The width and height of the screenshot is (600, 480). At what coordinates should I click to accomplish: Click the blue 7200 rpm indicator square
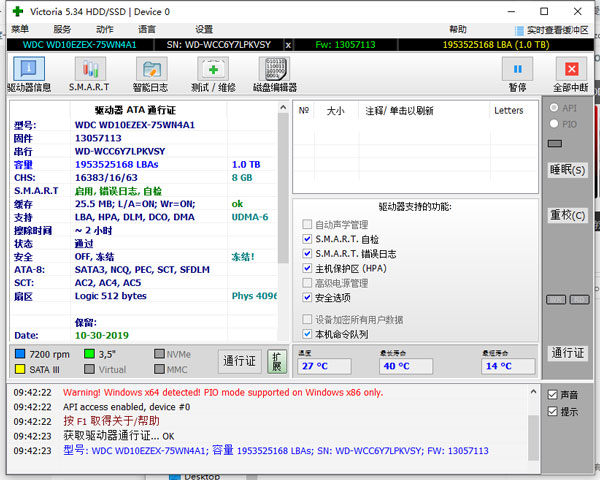tap(20, 354)
